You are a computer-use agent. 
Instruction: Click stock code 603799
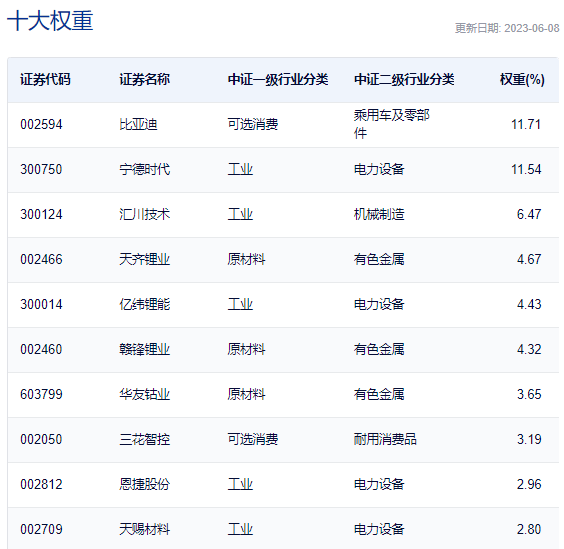41,394
